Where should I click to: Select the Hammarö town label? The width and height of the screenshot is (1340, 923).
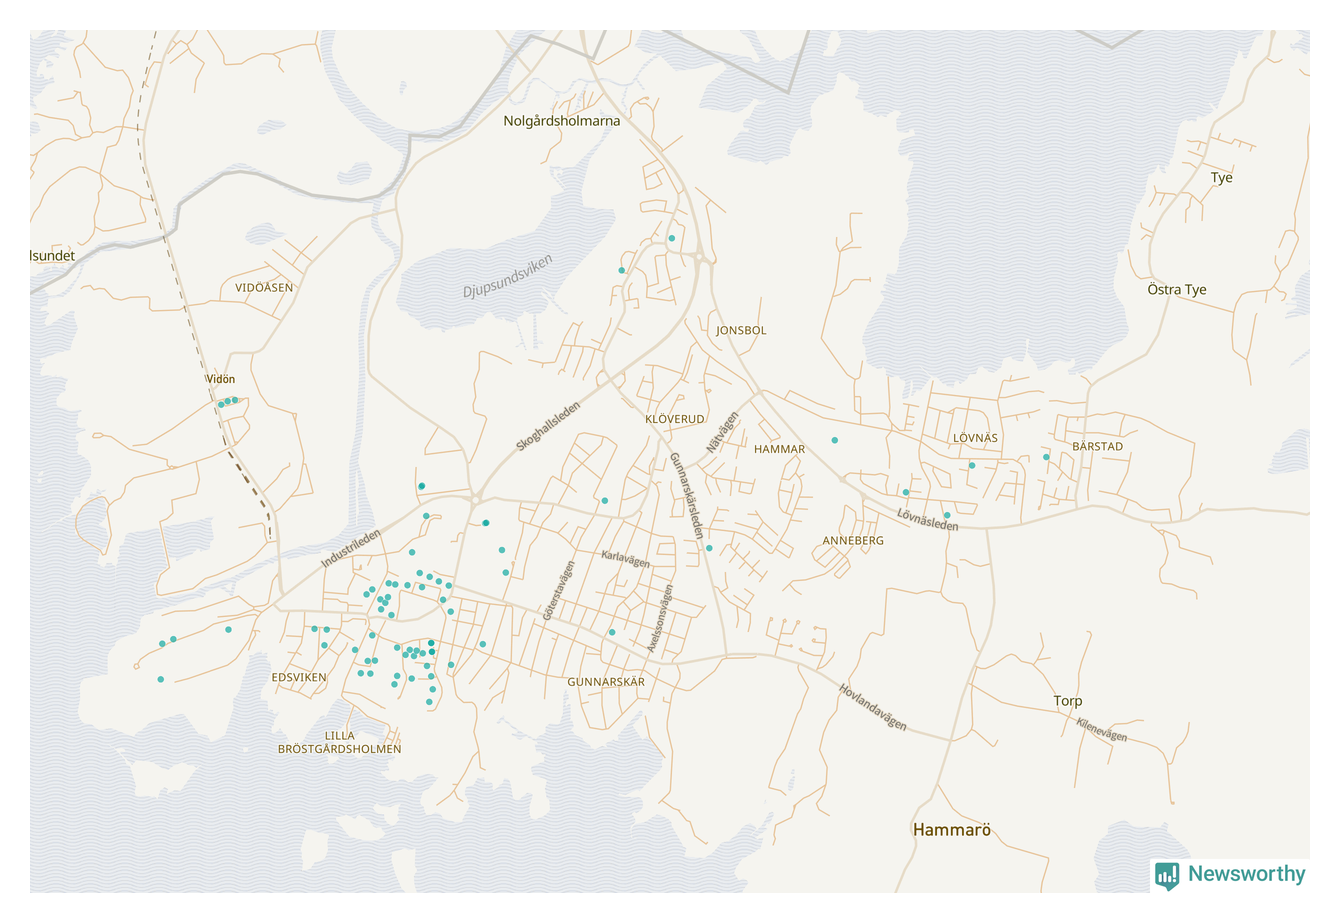pyautogui.click(x=951, y=830)
